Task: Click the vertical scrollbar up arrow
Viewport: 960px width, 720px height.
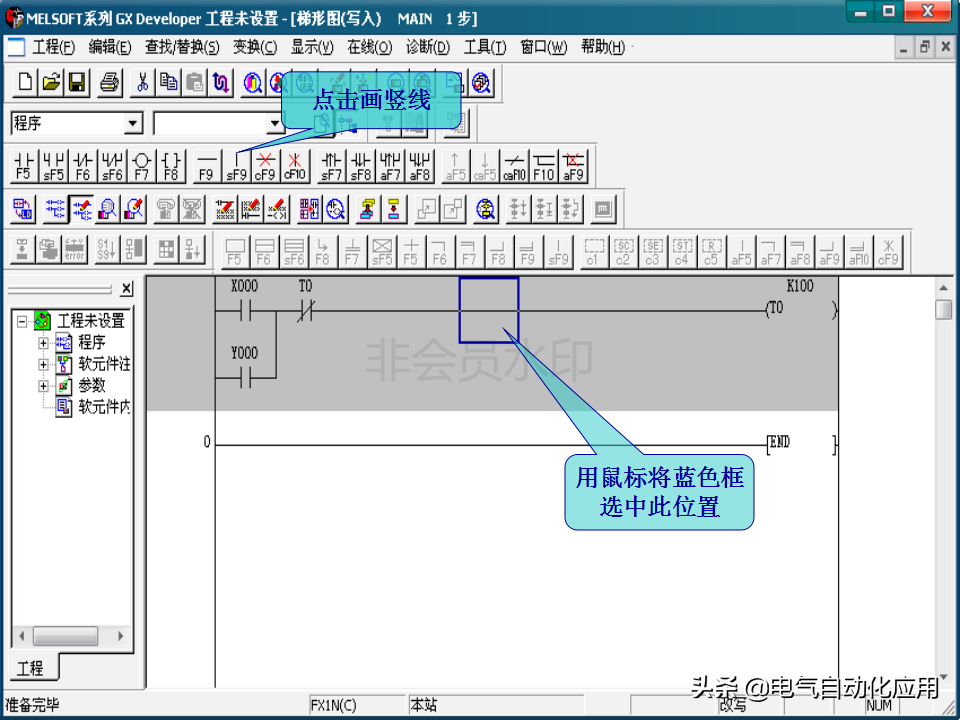Action: 943,287
